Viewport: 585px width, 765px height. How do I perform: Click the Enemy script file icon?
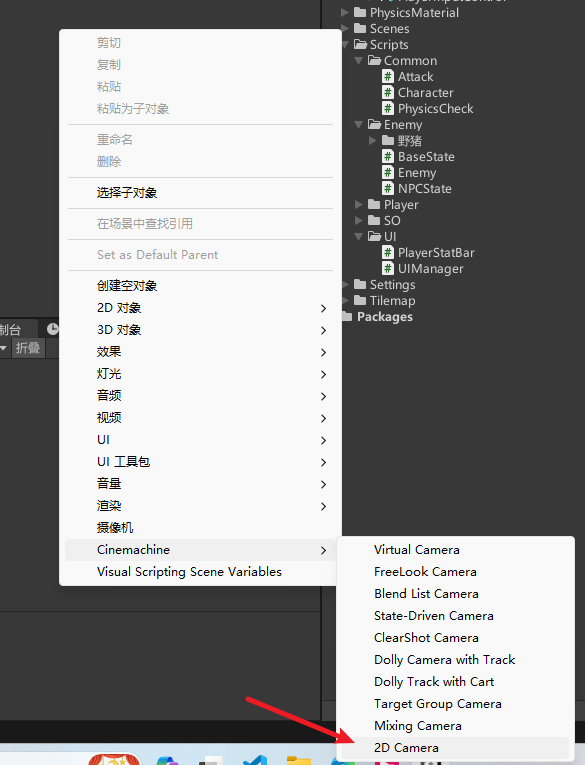tap(388, 173)
